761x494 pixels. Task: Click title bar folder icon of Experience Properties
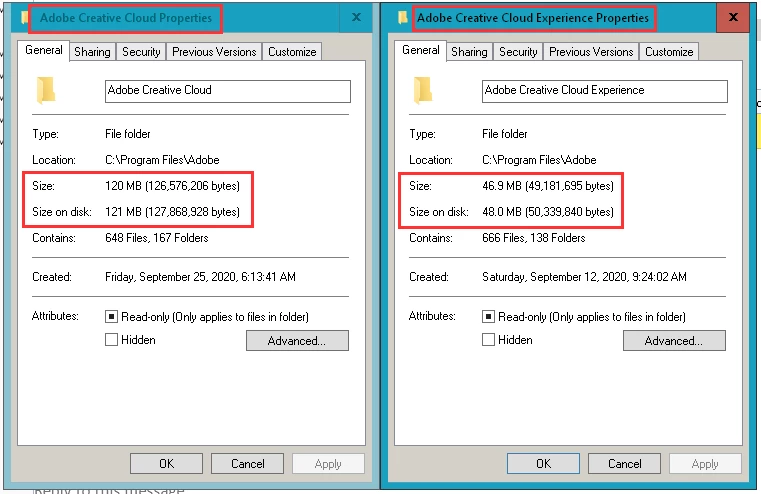(402, 18)
